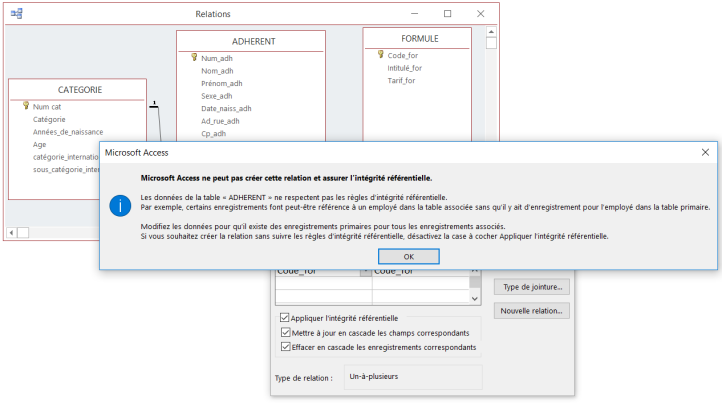The height and width of the screenshot is (420, 722).
Task: Click scroll up arrow in Relations window
Action: tap(491, 32)
